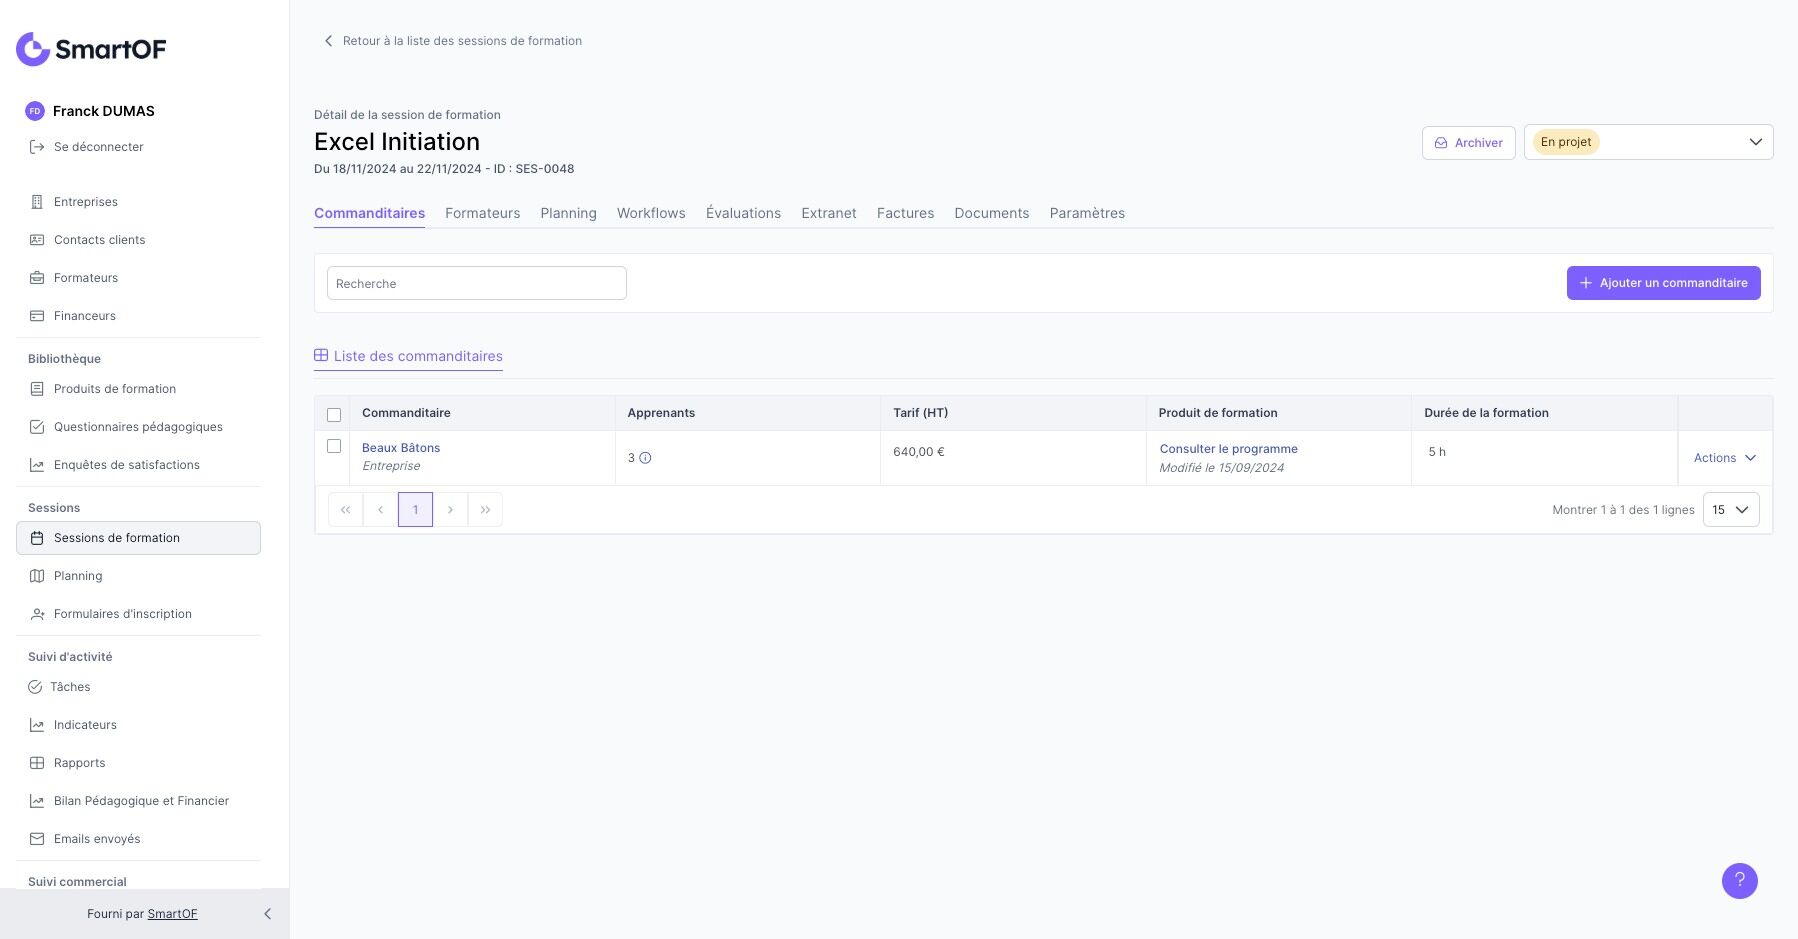Click the back arrow to sessions list
Screen dimensions: 1798x939
click(x=328, y=41)
